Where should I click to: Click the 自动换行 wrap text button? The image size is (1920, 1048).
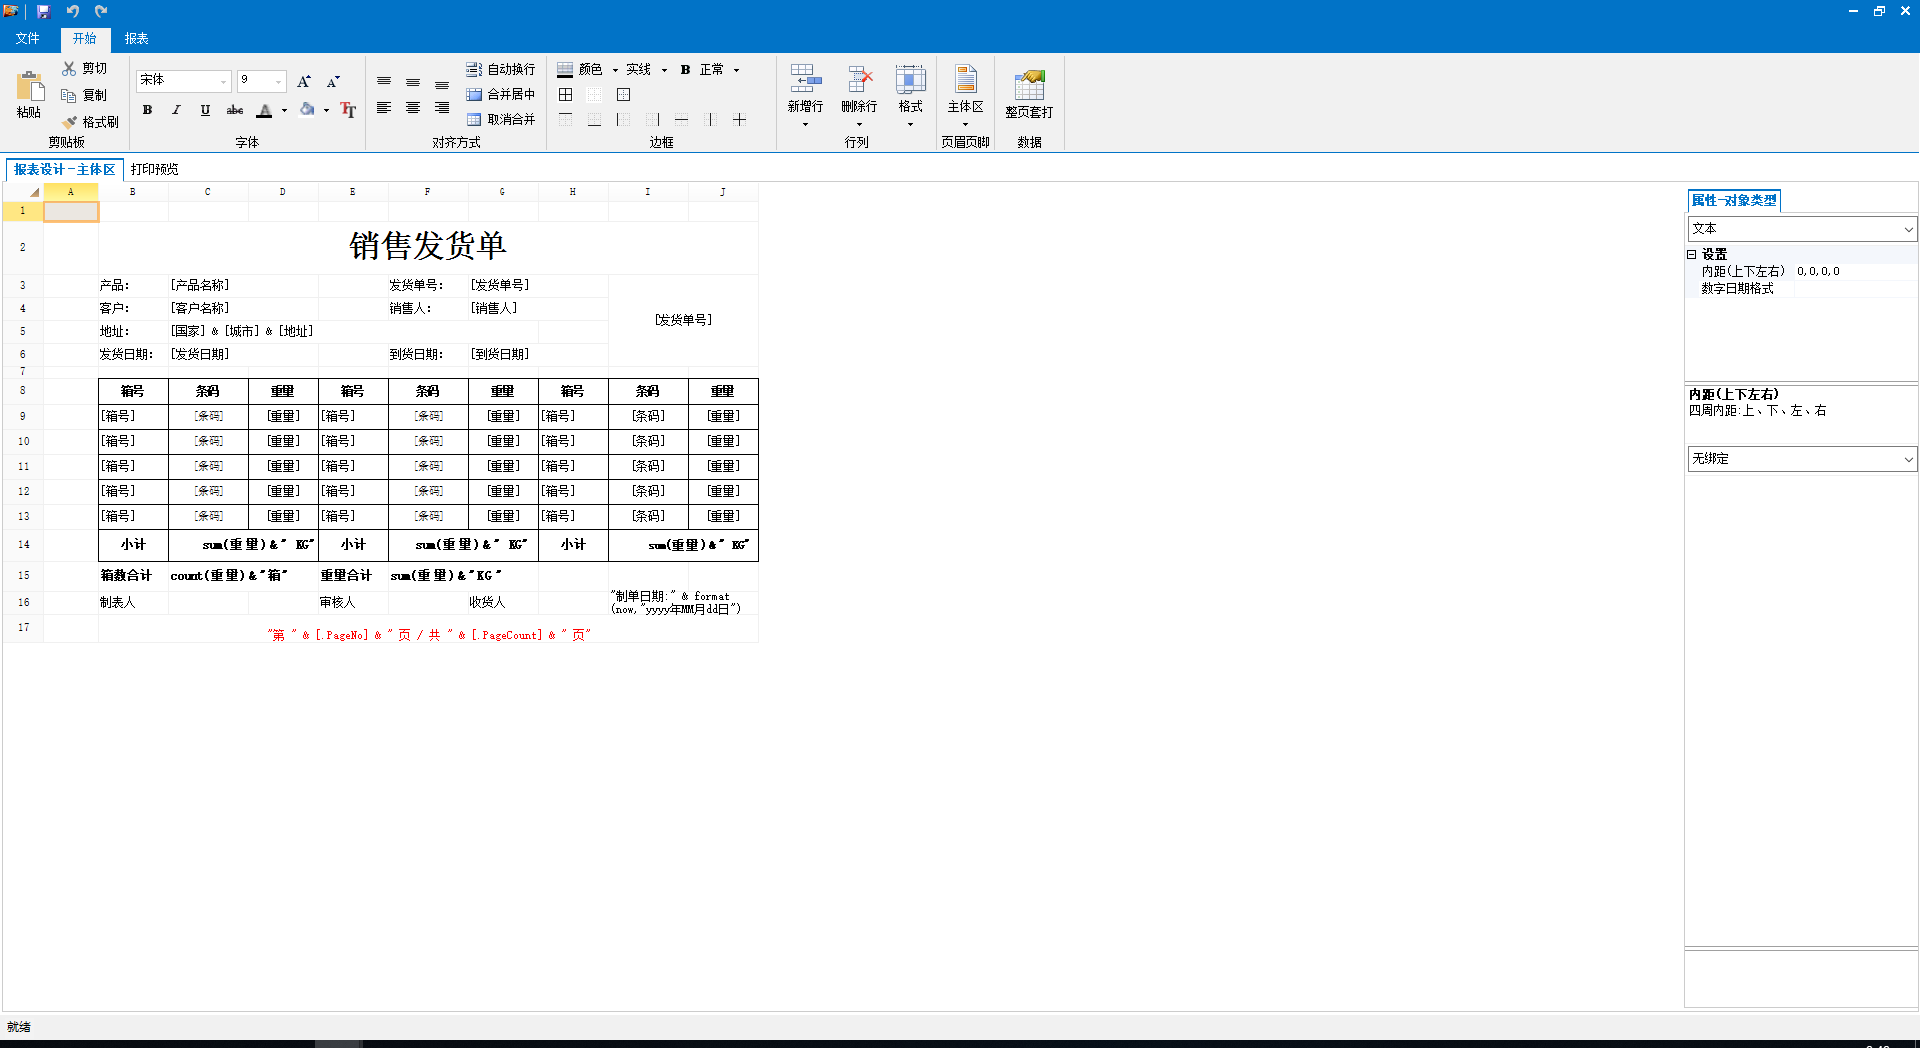click(501, 69)
